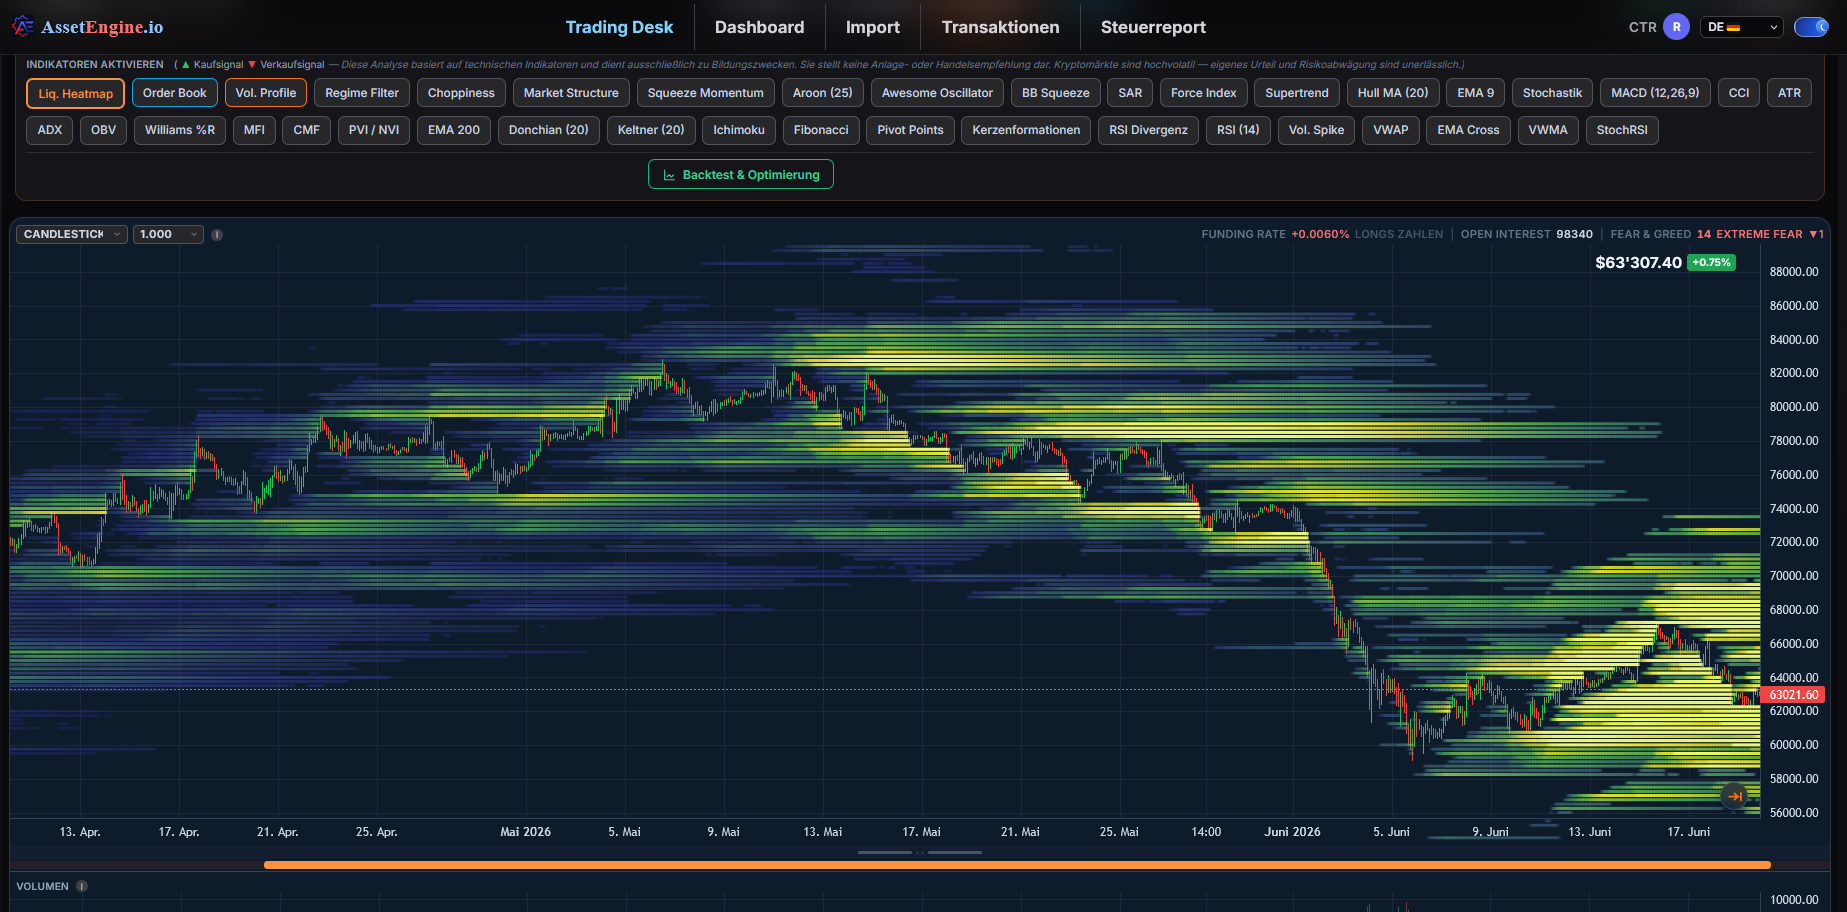Switch to the Trading Desk tab
The image size is (1847, 912).
[x=619, y=27]
